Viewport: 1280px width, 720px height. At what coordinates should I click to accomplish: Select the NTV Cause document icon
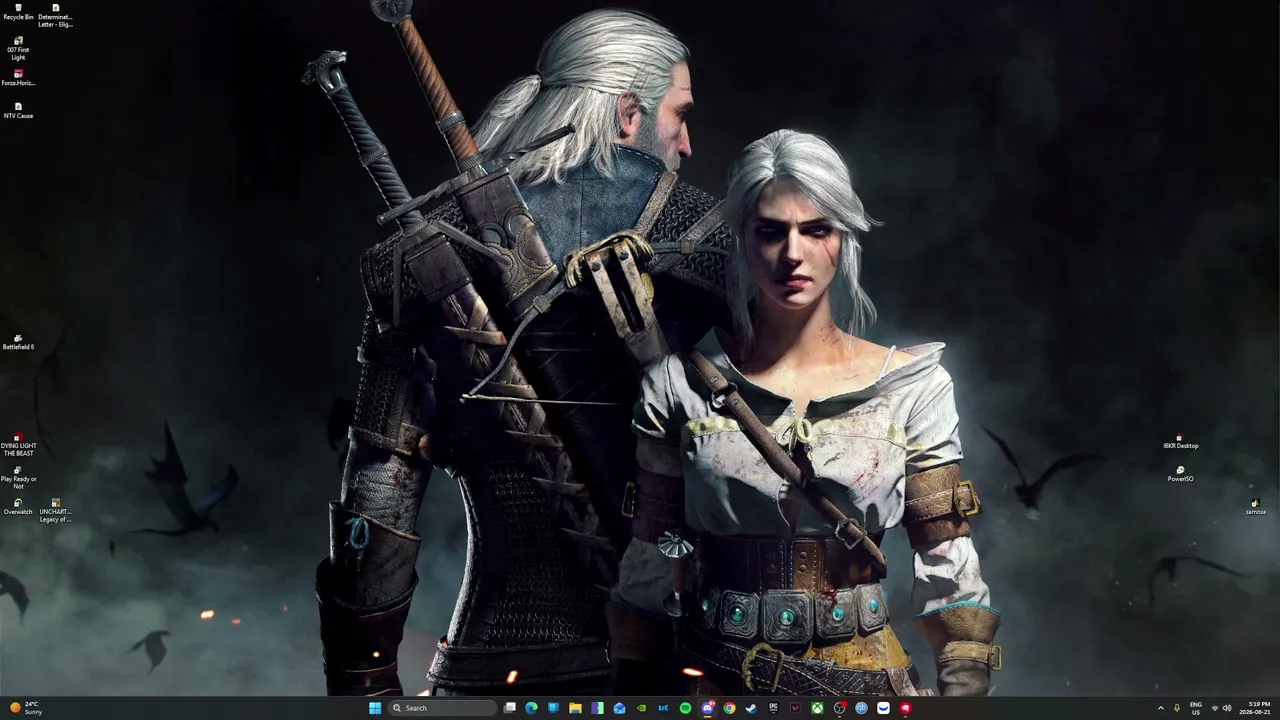(18, 110)
